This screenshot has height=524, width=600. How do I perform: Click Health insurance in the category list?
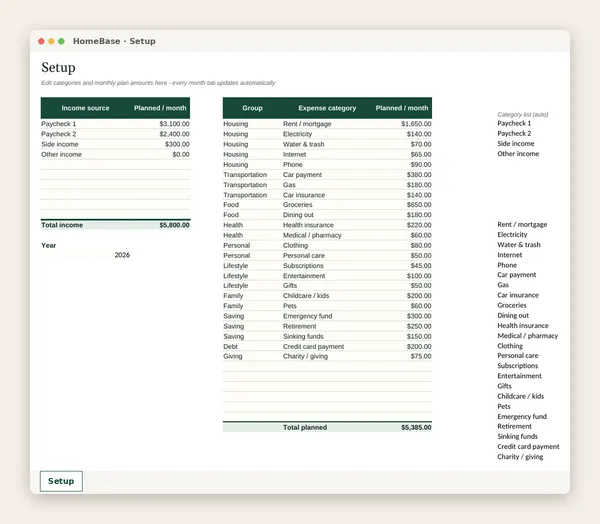point(523,325)
